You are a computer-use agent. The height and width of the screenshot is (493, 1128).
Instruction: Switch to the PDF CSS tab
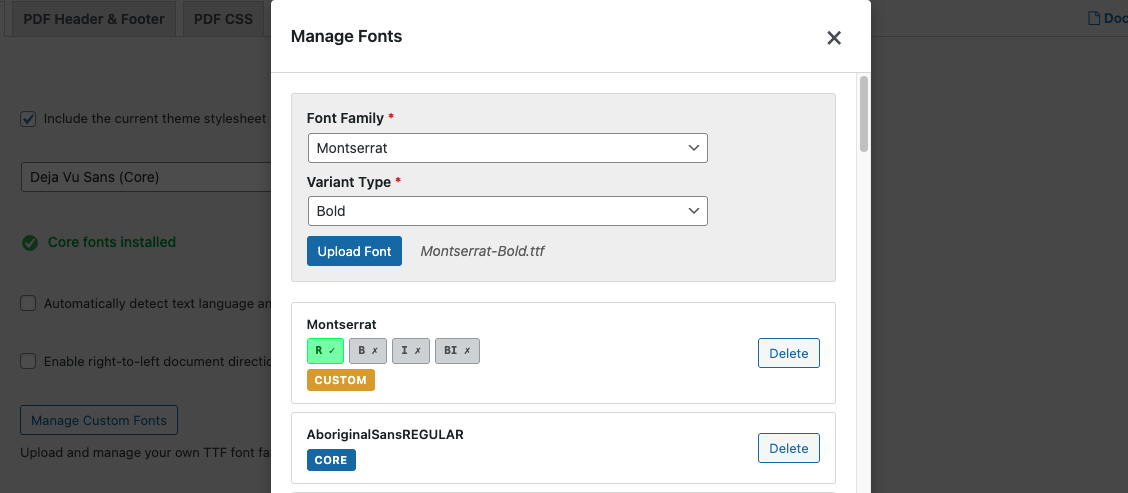[223, 19]
